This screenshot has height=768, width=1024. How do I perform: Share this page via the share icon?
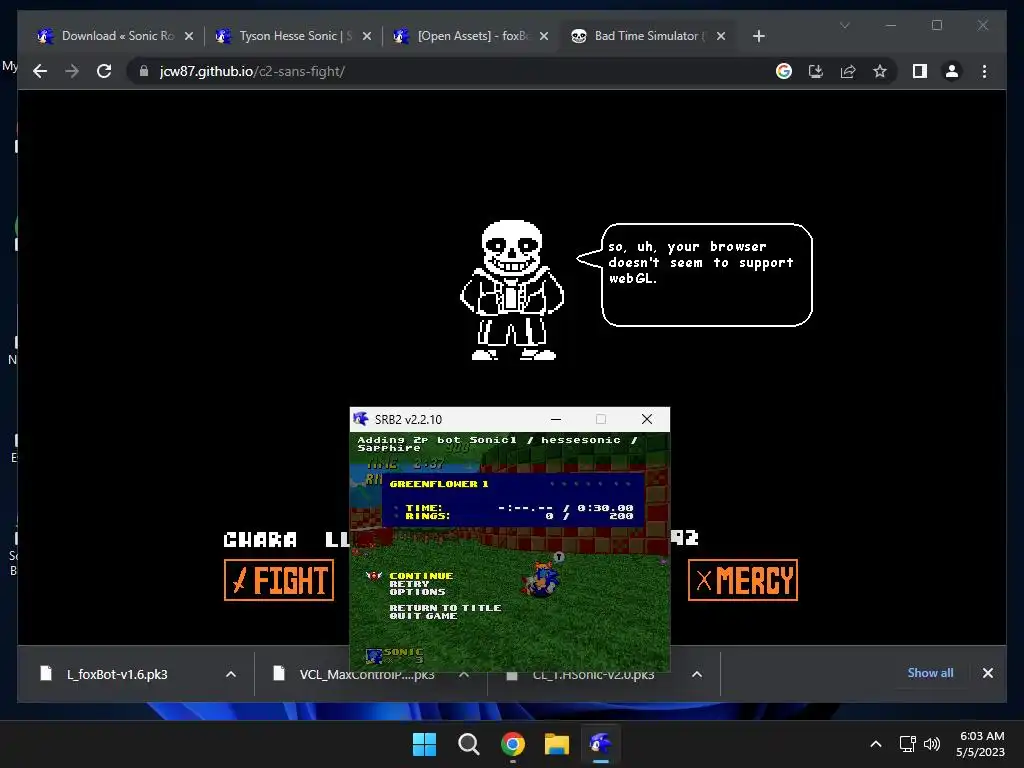(848, 71)
